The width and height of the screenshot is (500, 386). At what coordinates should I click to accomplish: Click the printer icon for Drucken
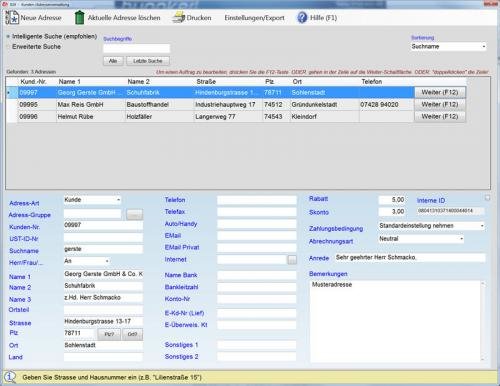(x=179, y=17)
